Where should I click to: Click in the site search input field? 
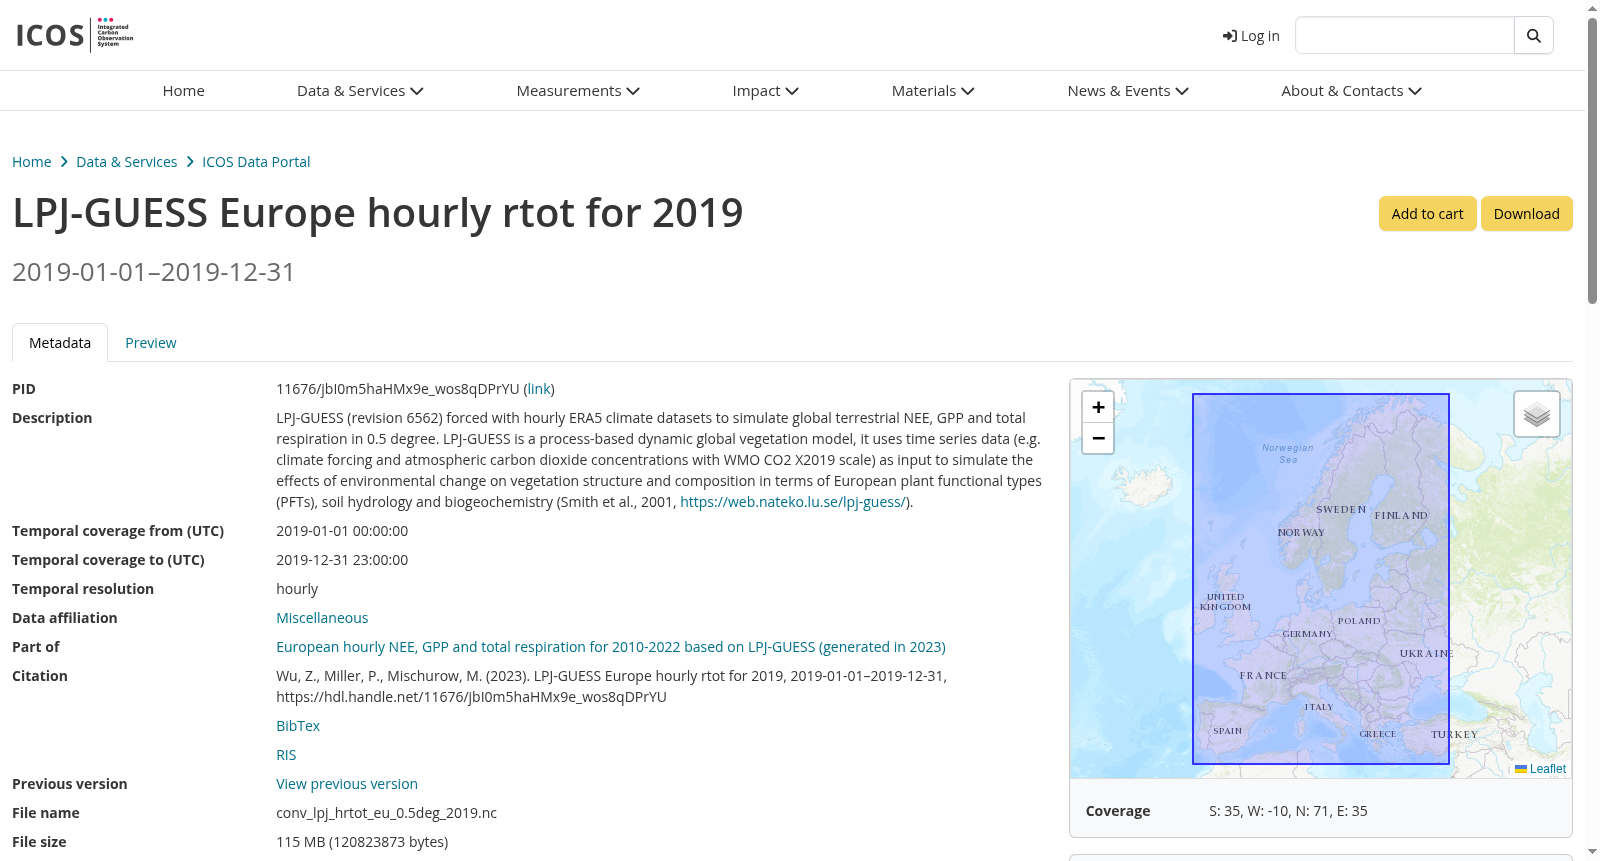tap(1405, 36)
